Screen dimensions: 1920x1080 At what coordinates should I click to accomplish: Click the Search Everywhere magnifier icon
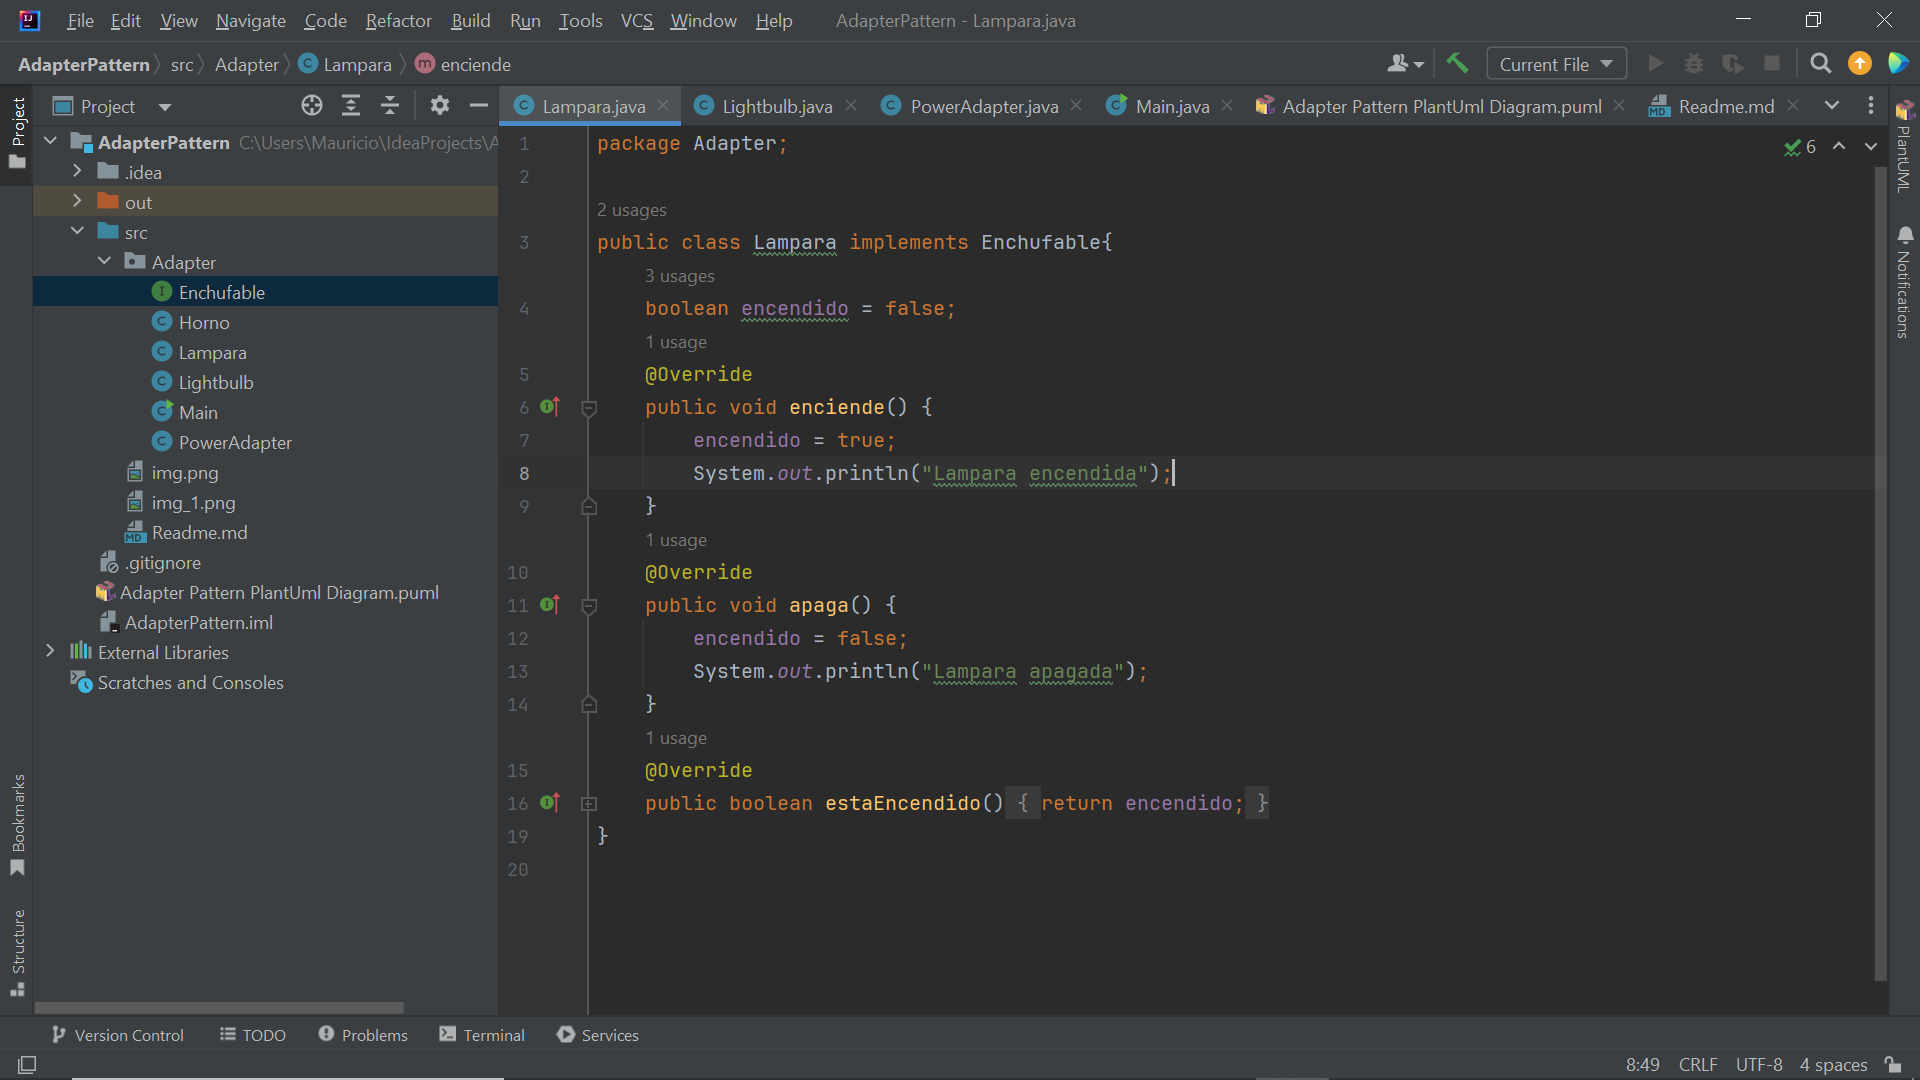(1820, 64)
